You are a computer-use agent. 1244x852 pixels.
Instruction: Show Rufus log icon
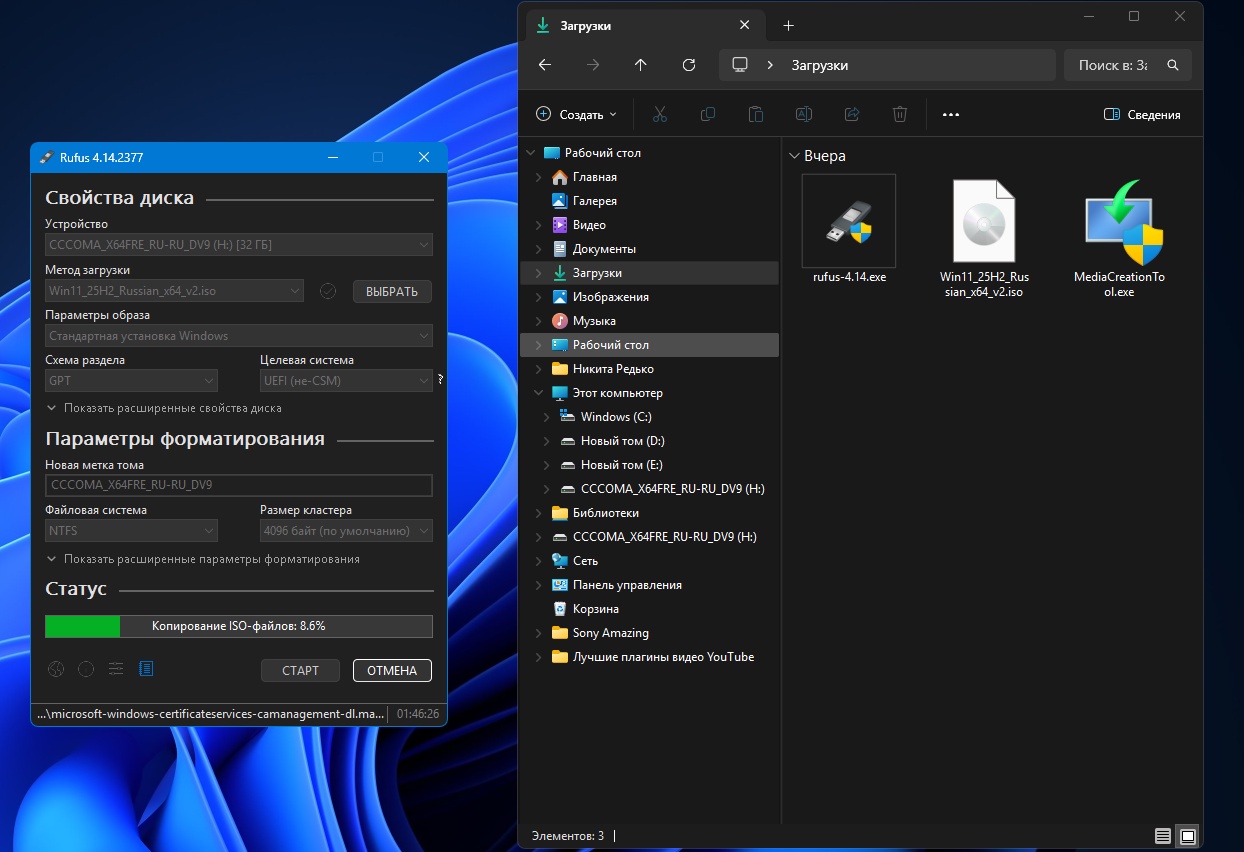click(146, 669)
